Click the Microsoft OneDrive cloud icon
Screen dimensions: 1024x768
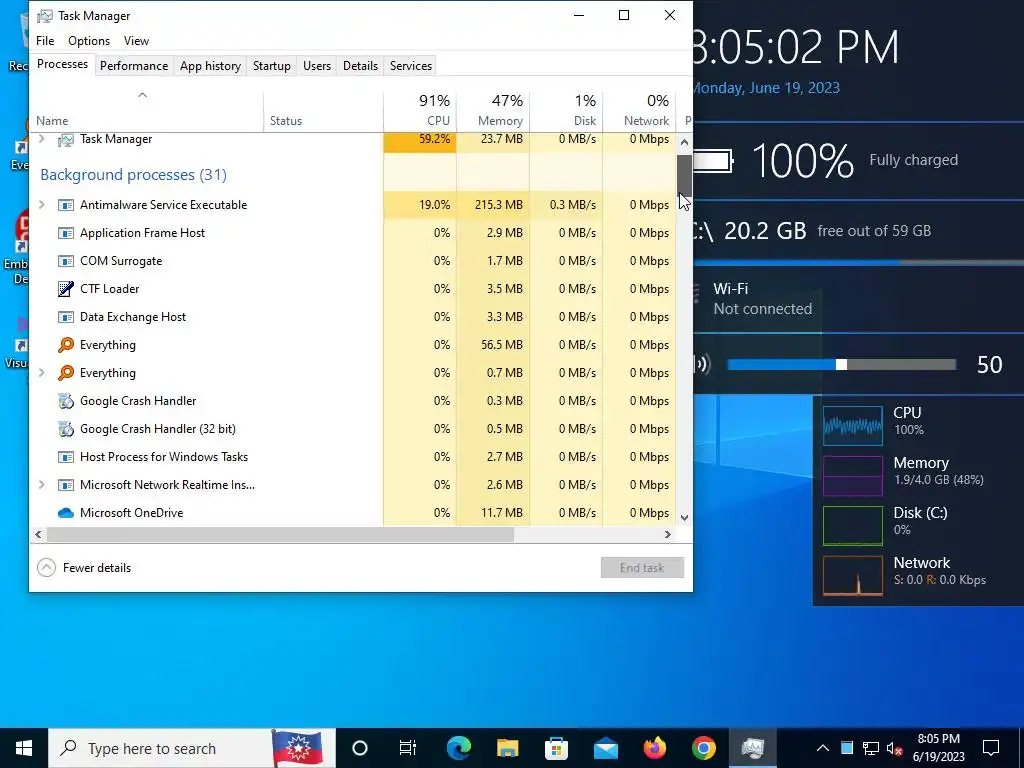click(x=65, y=513)
